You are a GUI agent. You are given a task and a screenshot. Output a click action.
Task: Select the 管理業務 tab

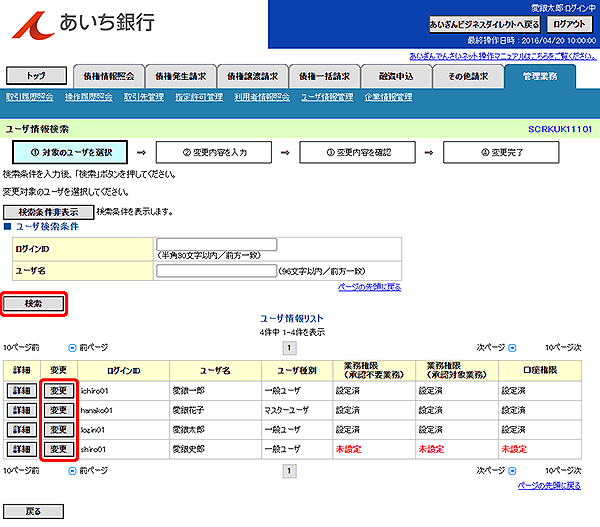point(540,77)
